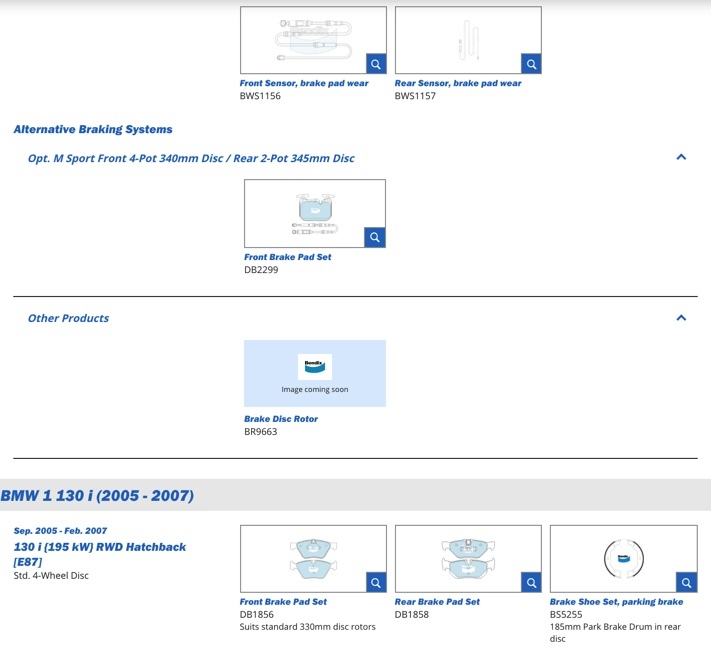Magnify the DB2299 Front Brake Pad image

pyautogui.click(x=375, y=237)
